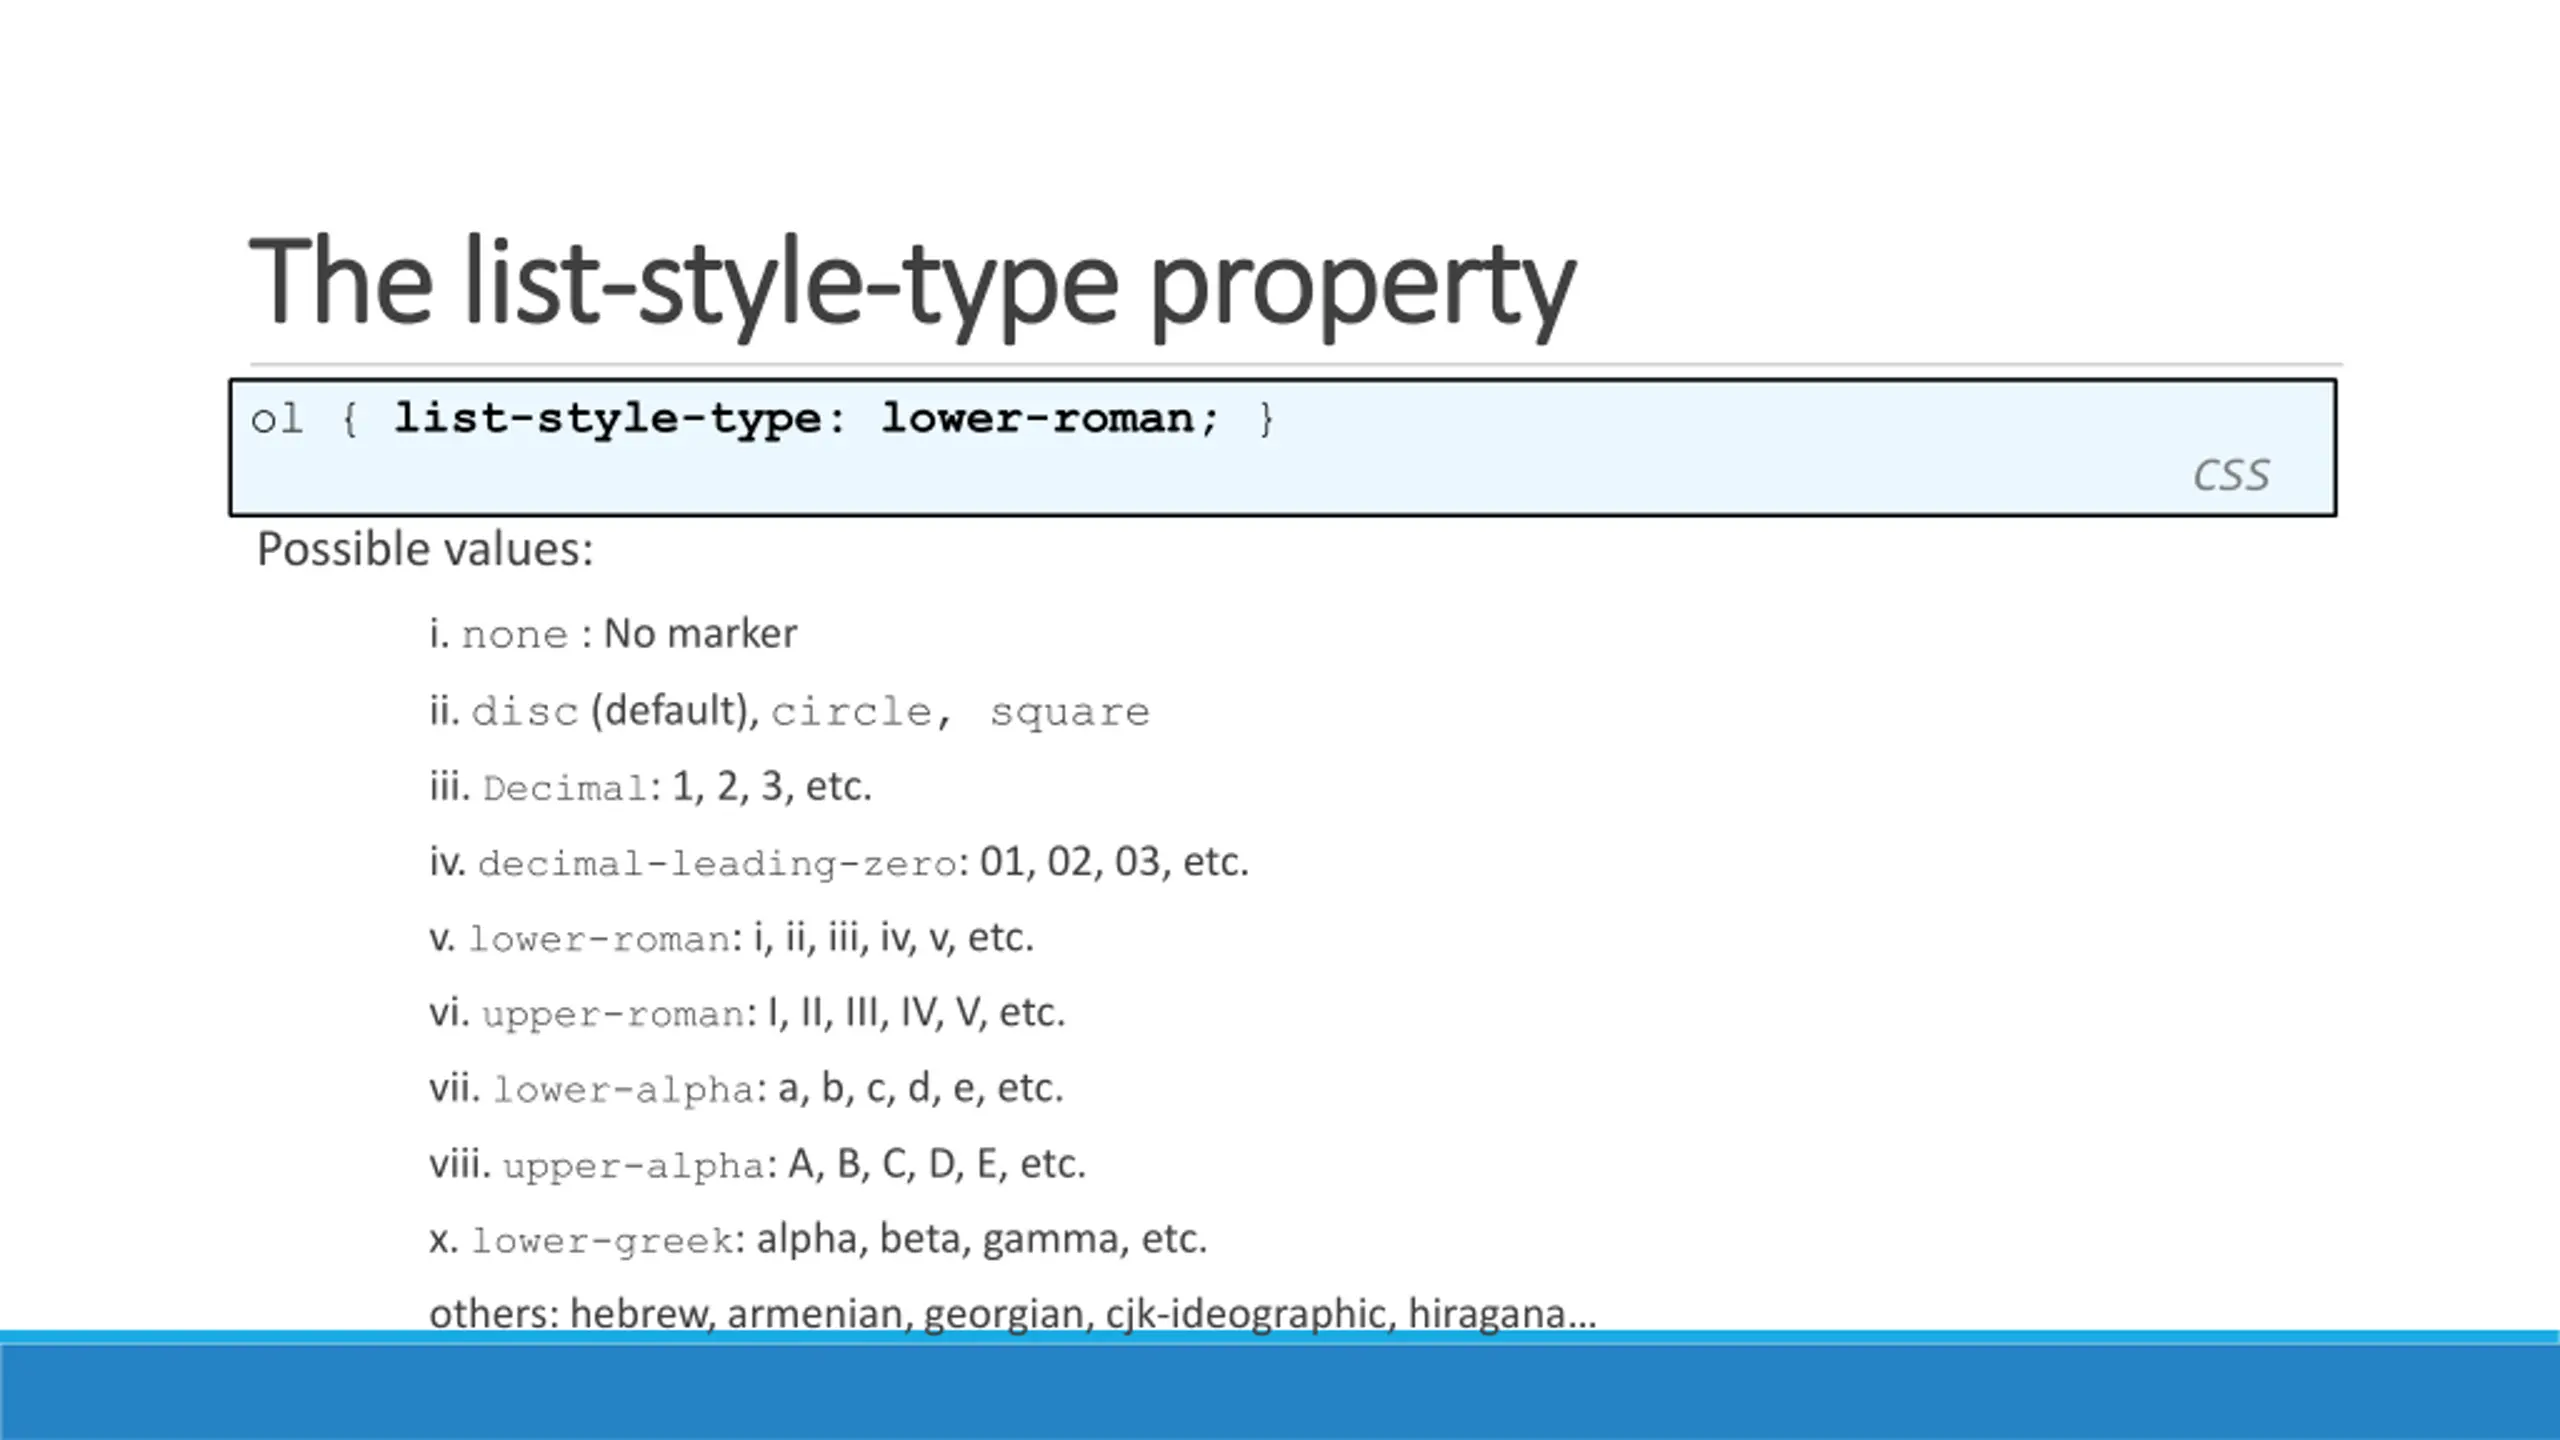Click the CSS code line in the blue box

[x=762, y=419]
